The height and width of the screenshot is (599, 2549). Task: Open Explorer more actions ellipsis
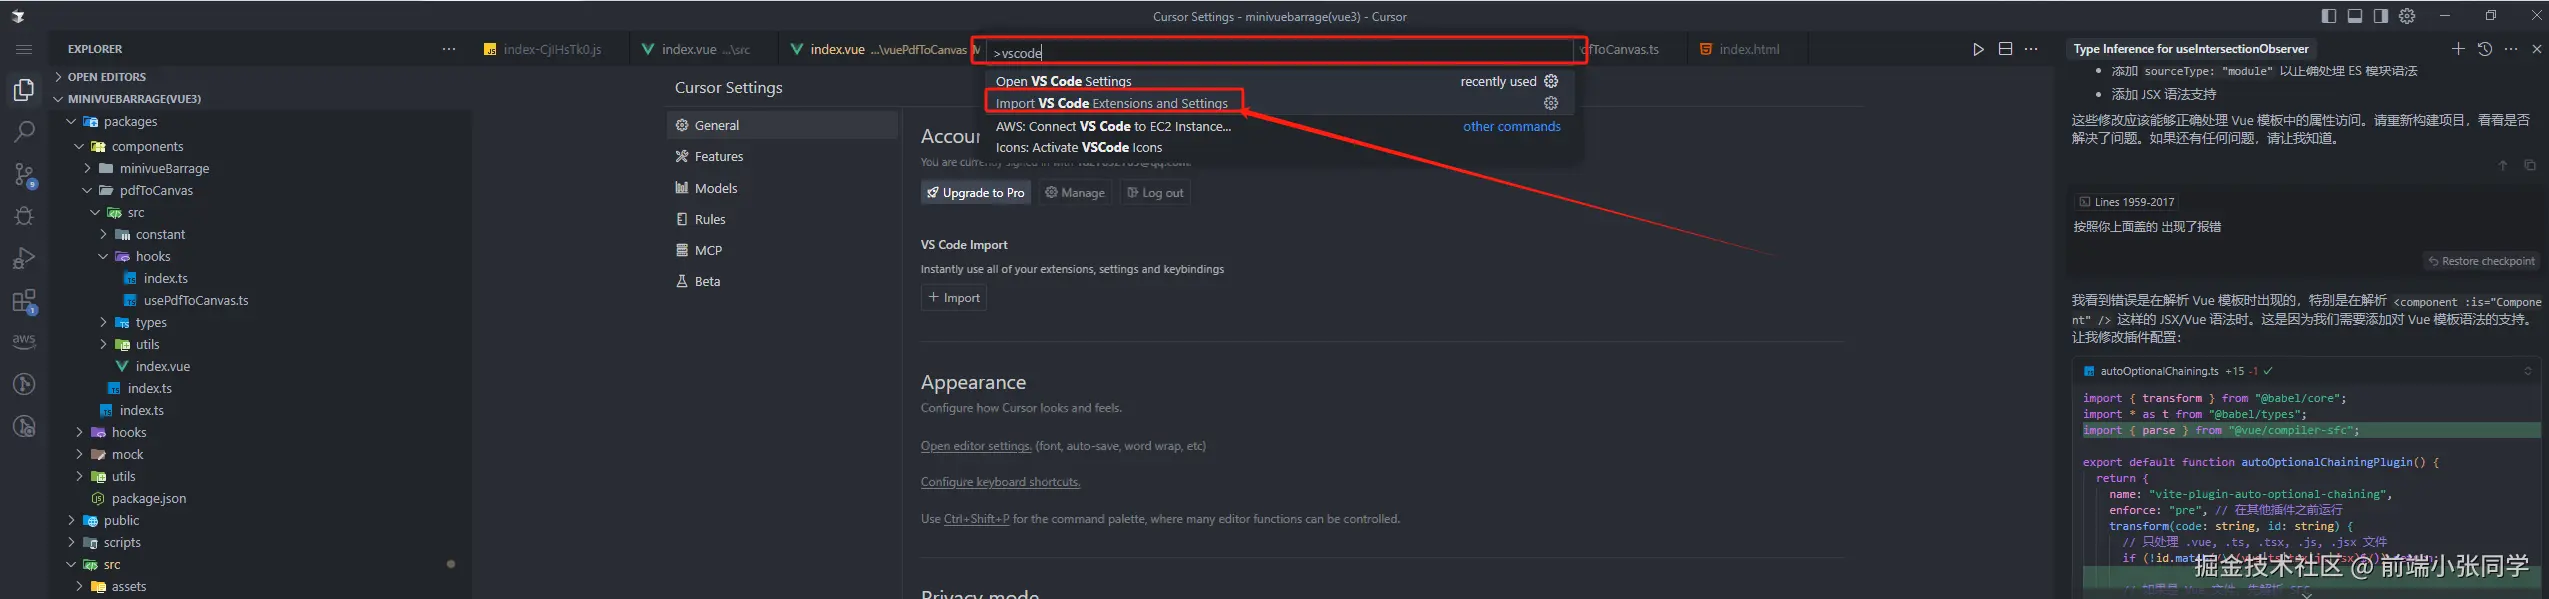tap(449, 49)
